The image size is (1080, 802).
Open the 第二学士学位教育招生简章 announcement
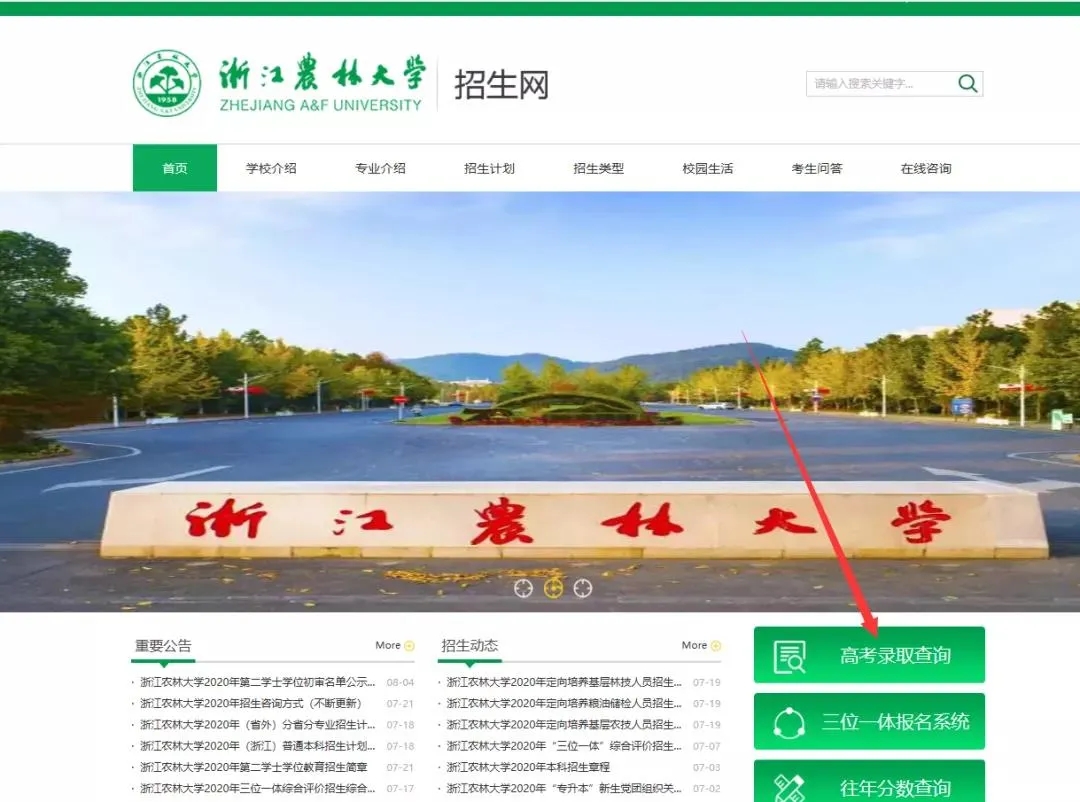253,767
